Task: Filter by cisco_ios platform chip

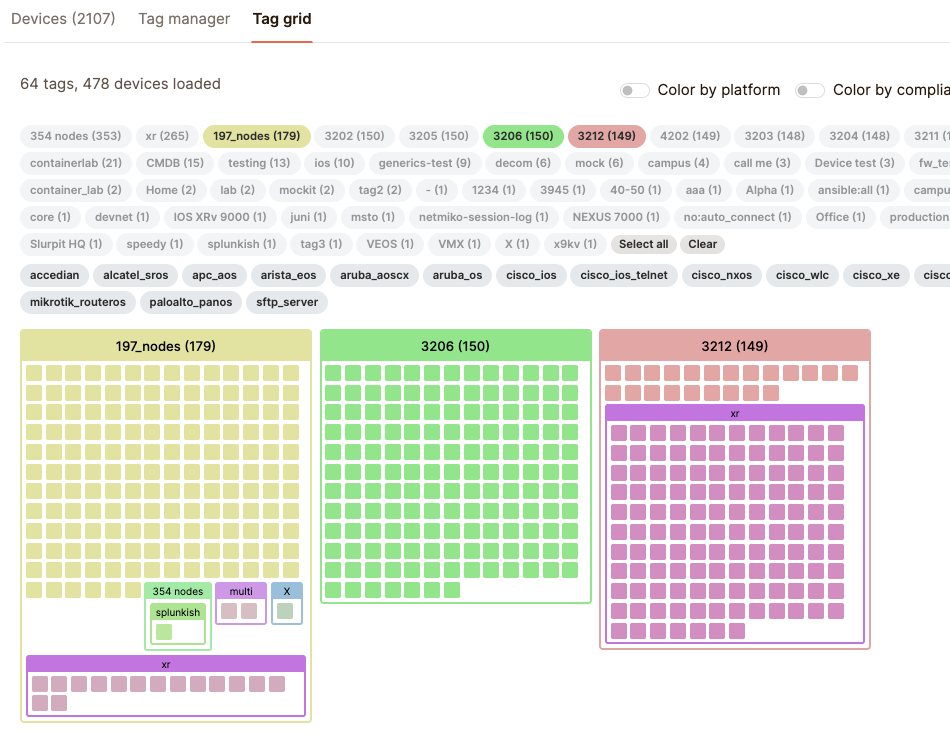Action: [535, 275]
